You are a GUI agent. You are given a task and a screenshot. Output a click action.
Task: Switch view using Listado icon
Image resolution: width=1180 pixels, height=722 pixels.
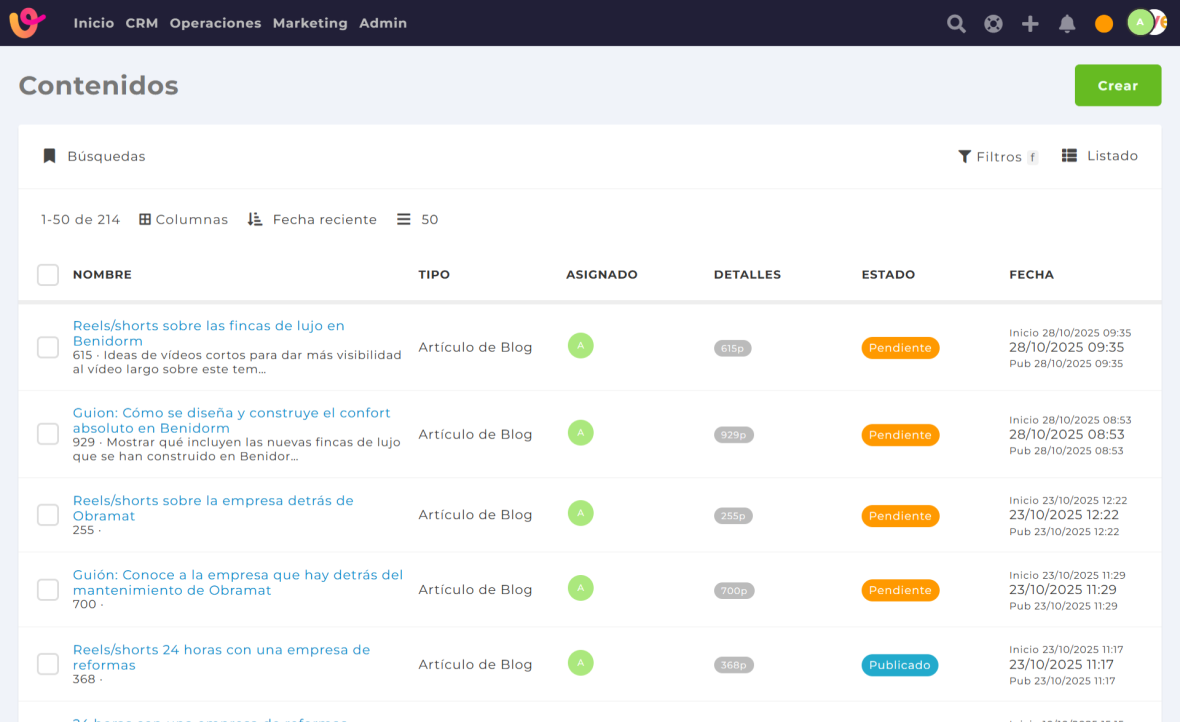[x=1100, y=156]
